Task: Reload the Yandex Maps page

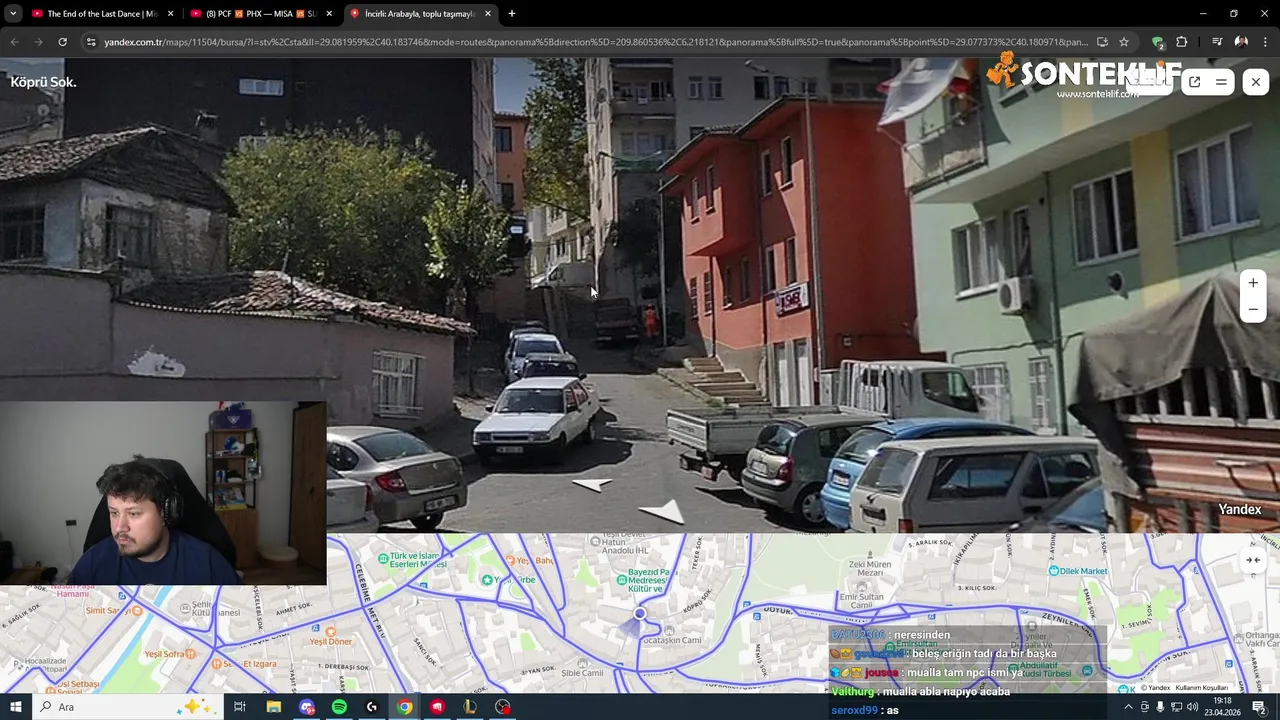Action: [x=62, y=42]
